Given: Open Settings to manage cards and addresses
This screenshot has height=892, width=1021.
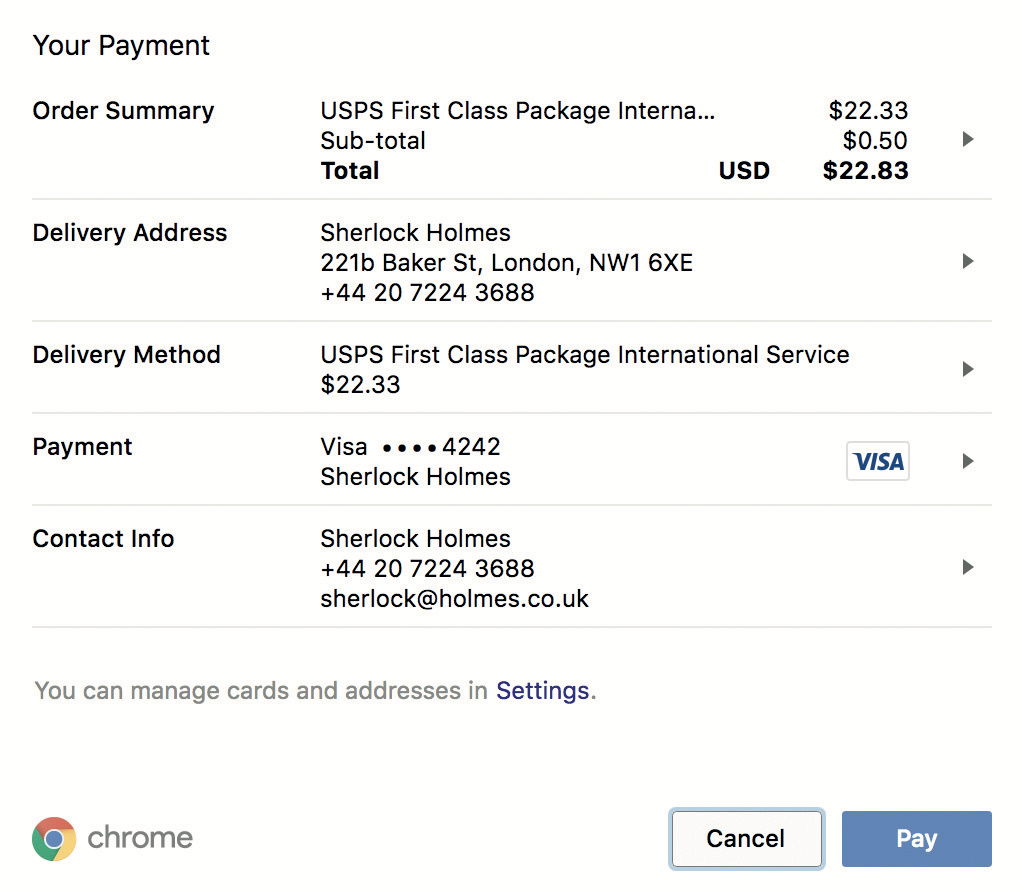Looking at the screenshot, I should 542,691.
